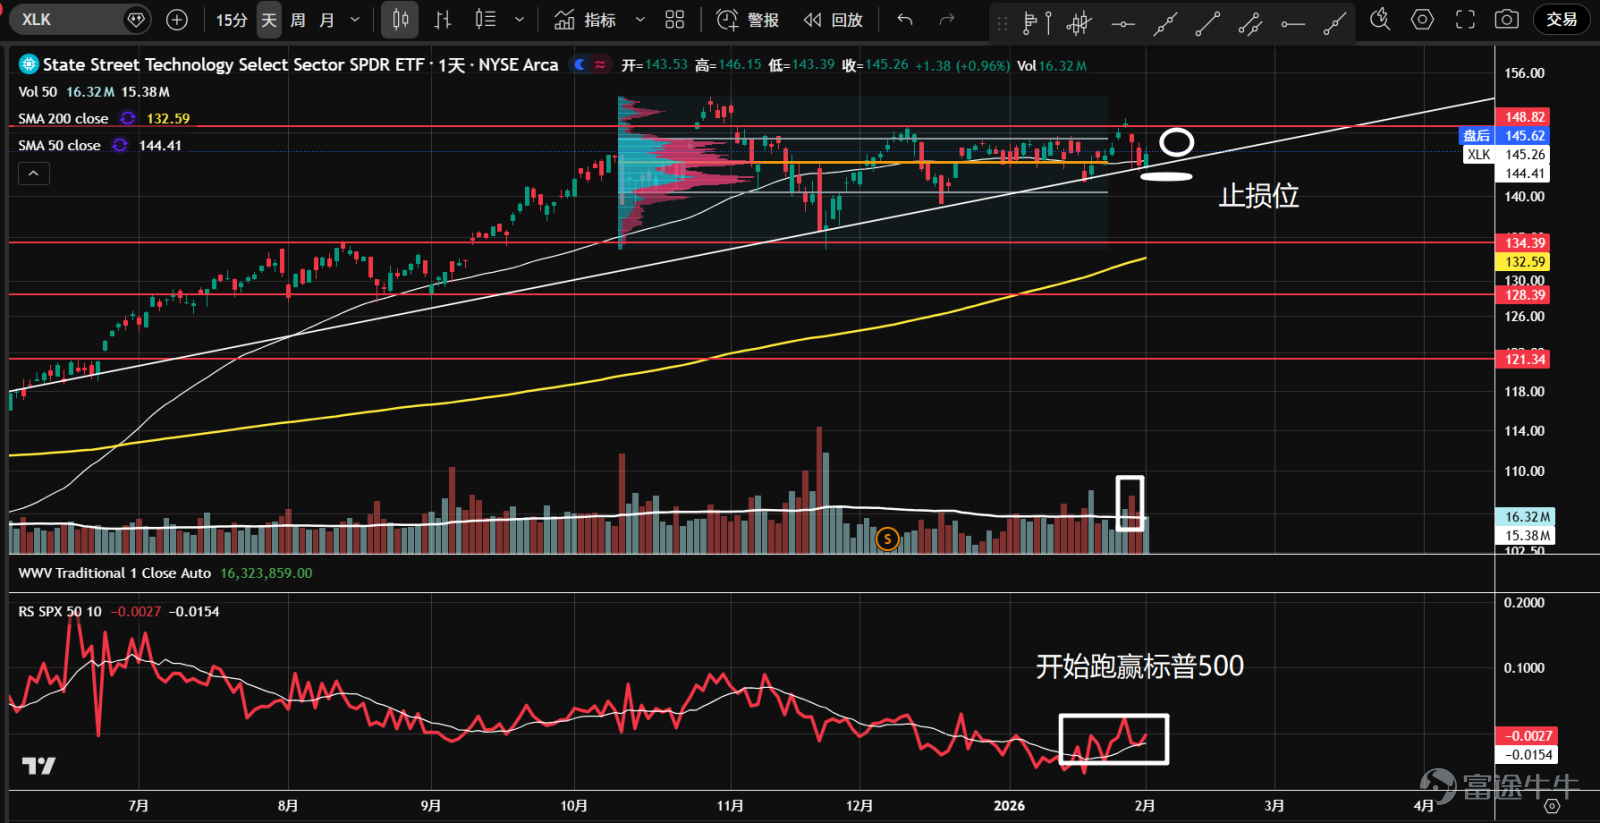
Task: Click the 128.39 price level label
Action: pyautogui.click(x=1525, y=295)
